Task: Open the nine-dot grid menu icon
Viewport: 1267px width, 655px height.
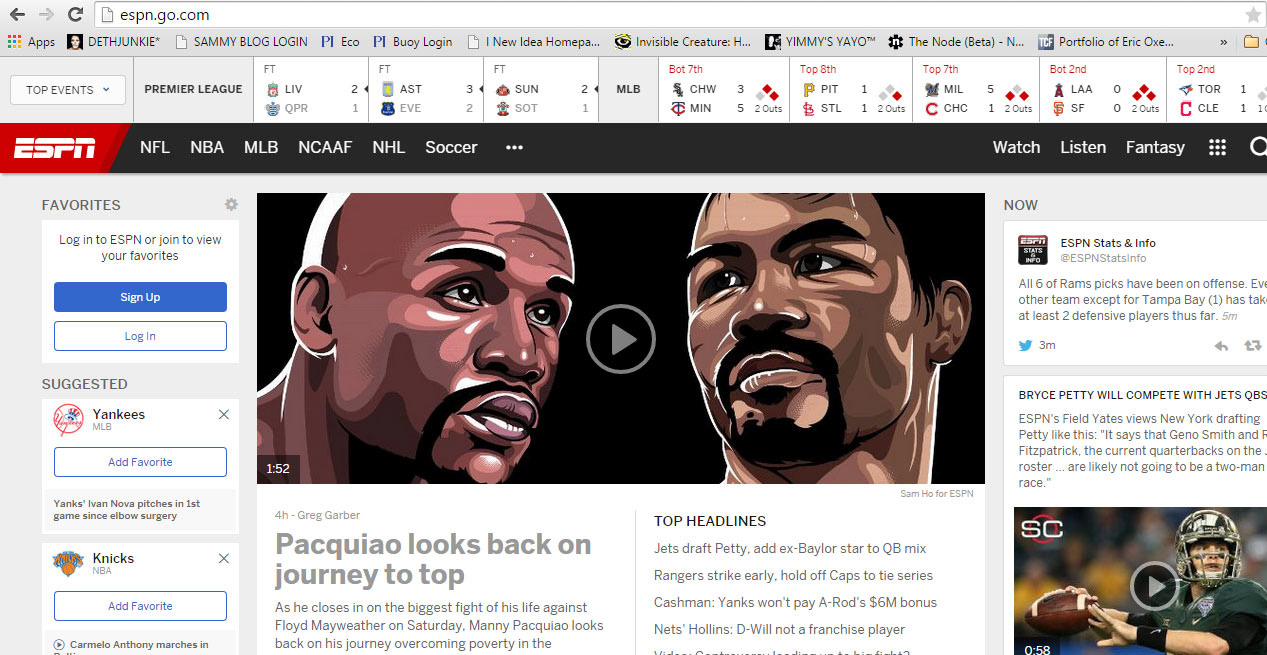Action: (1217, 147)
